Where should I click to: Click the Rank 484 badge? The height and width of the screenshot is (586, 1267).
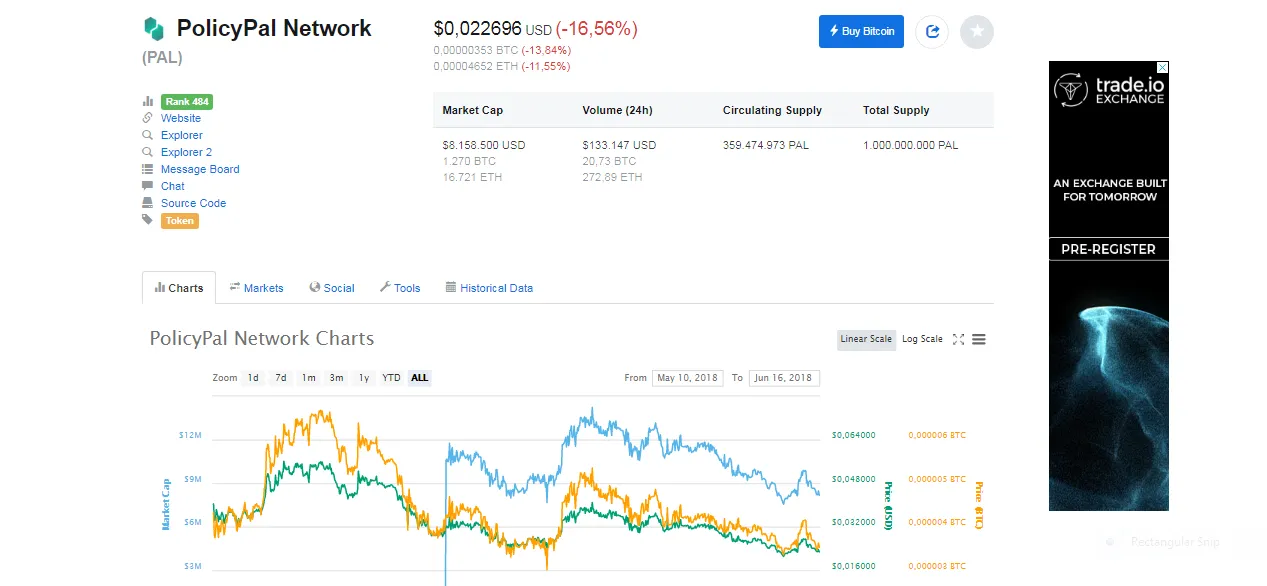[187, 101]
